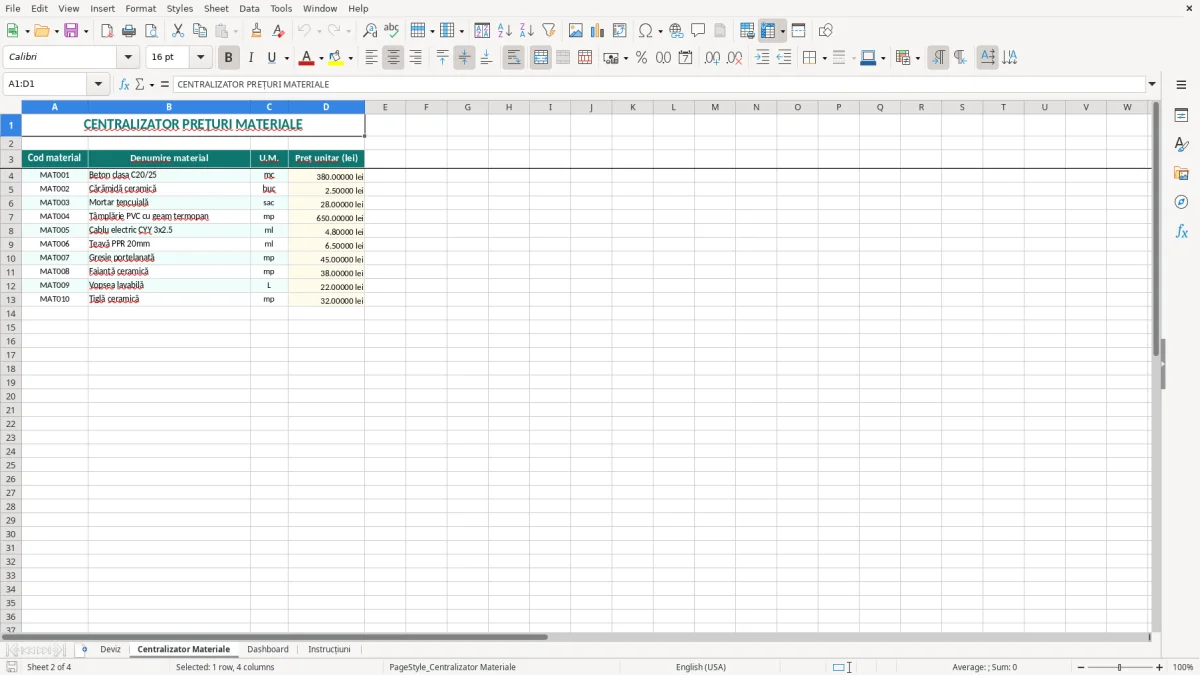This screenshot has height=675, width=1200.
Task: Click the Save document icon
Action: tap(71, 31)
